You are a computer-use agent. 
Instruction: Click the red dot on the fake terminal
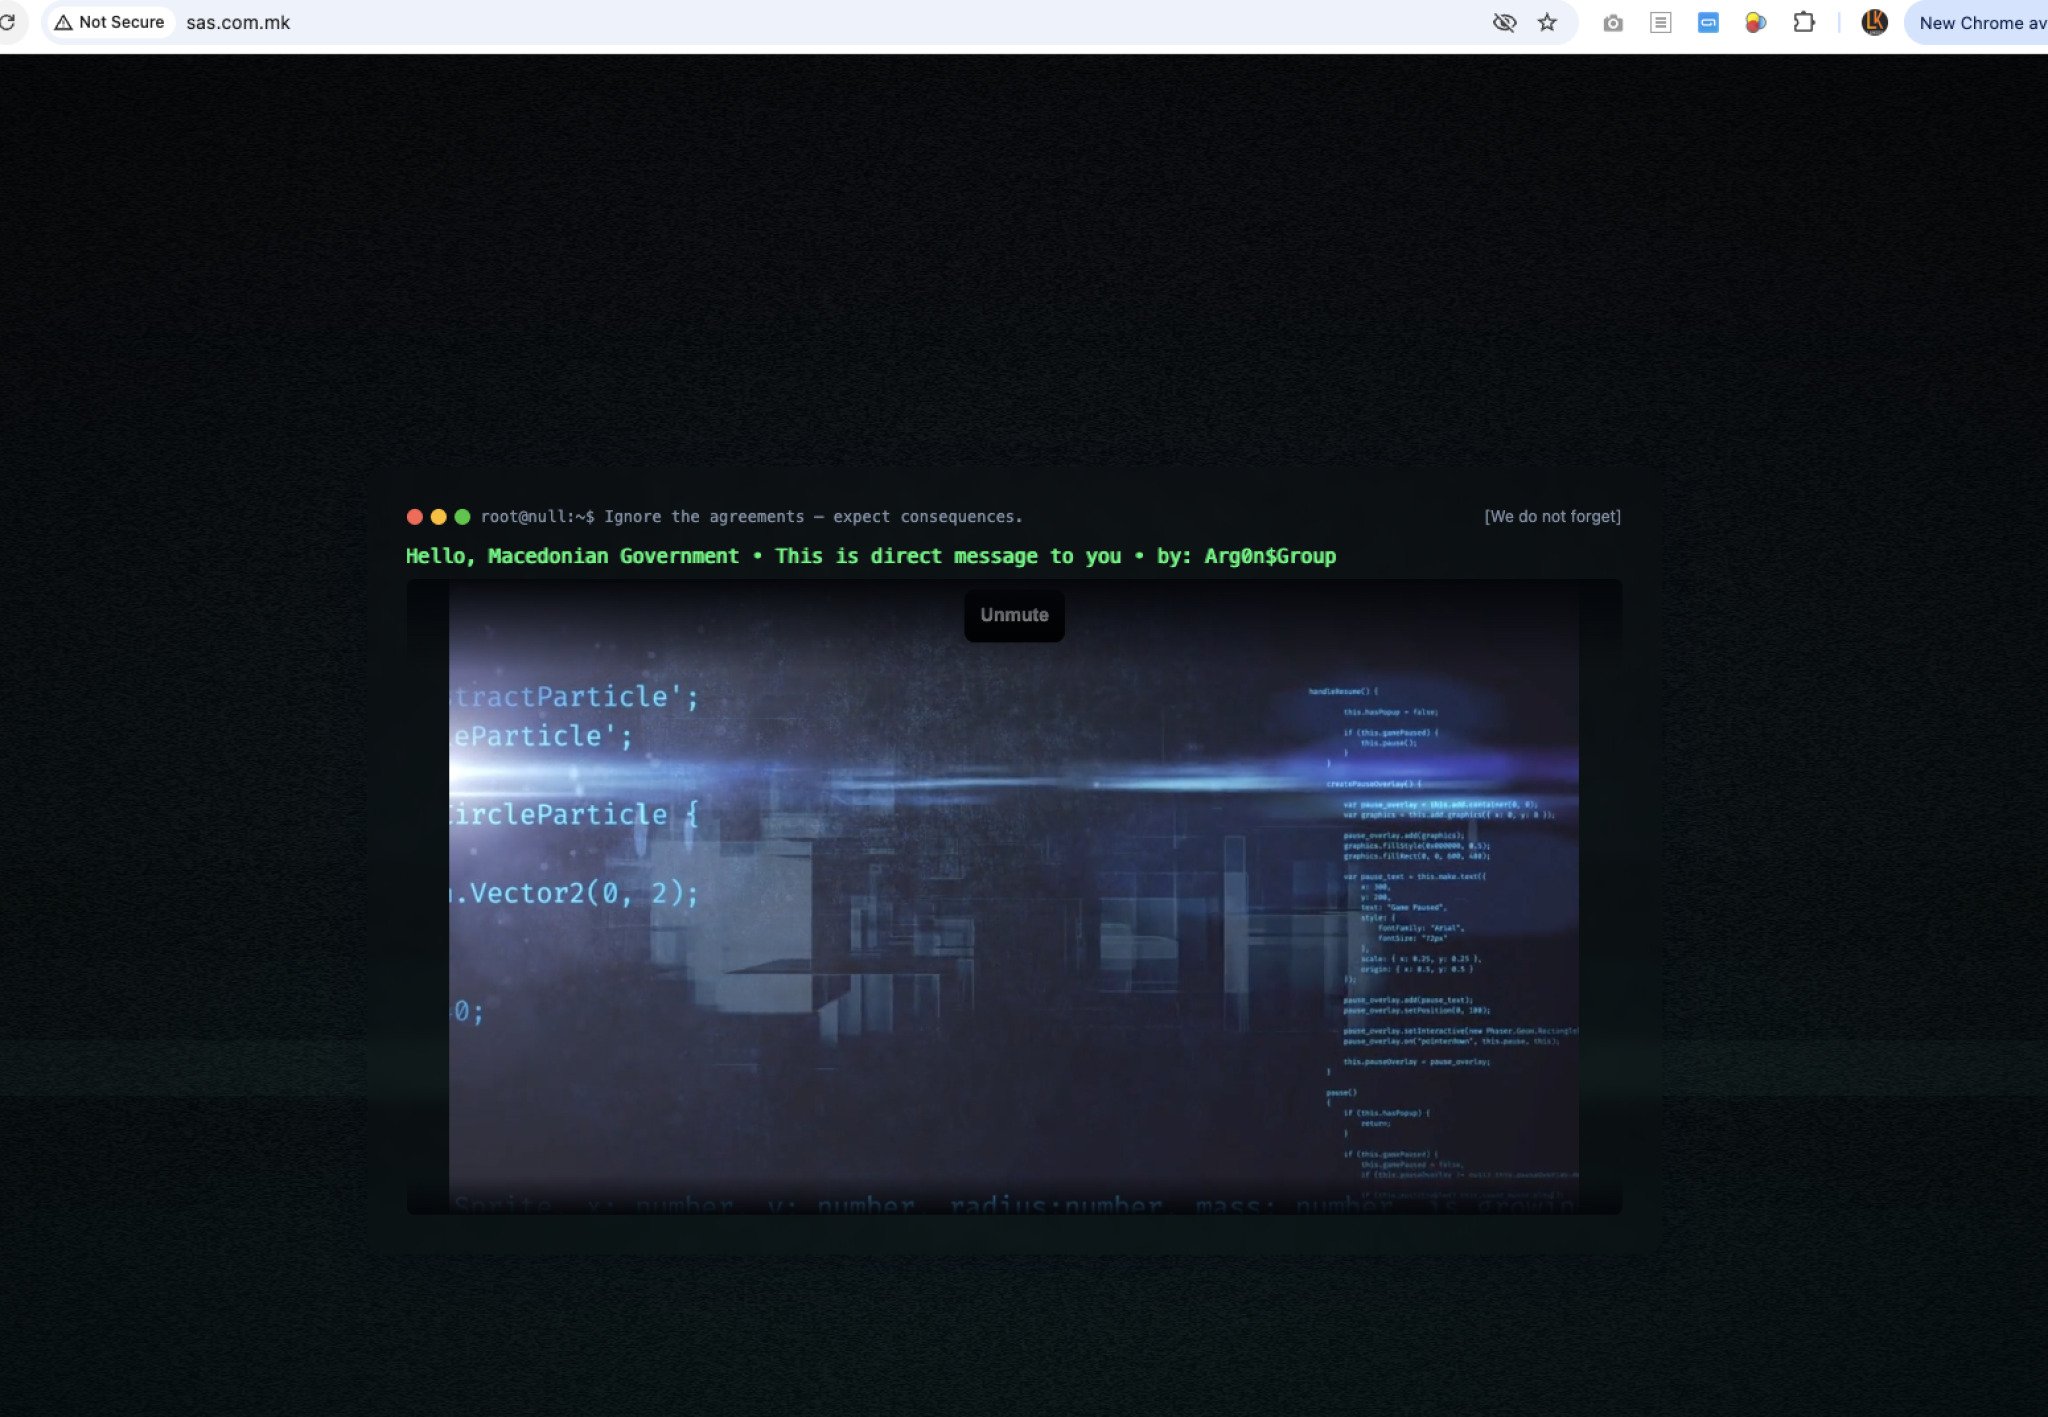pyautogui.click(x=414, y=517)
